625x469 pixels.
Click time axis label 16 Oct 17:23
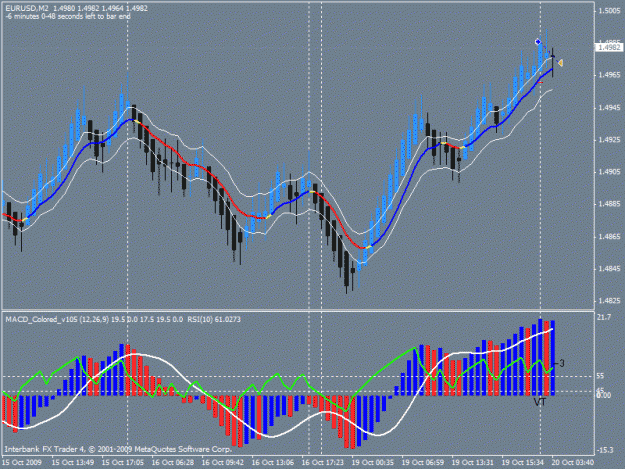322,463
